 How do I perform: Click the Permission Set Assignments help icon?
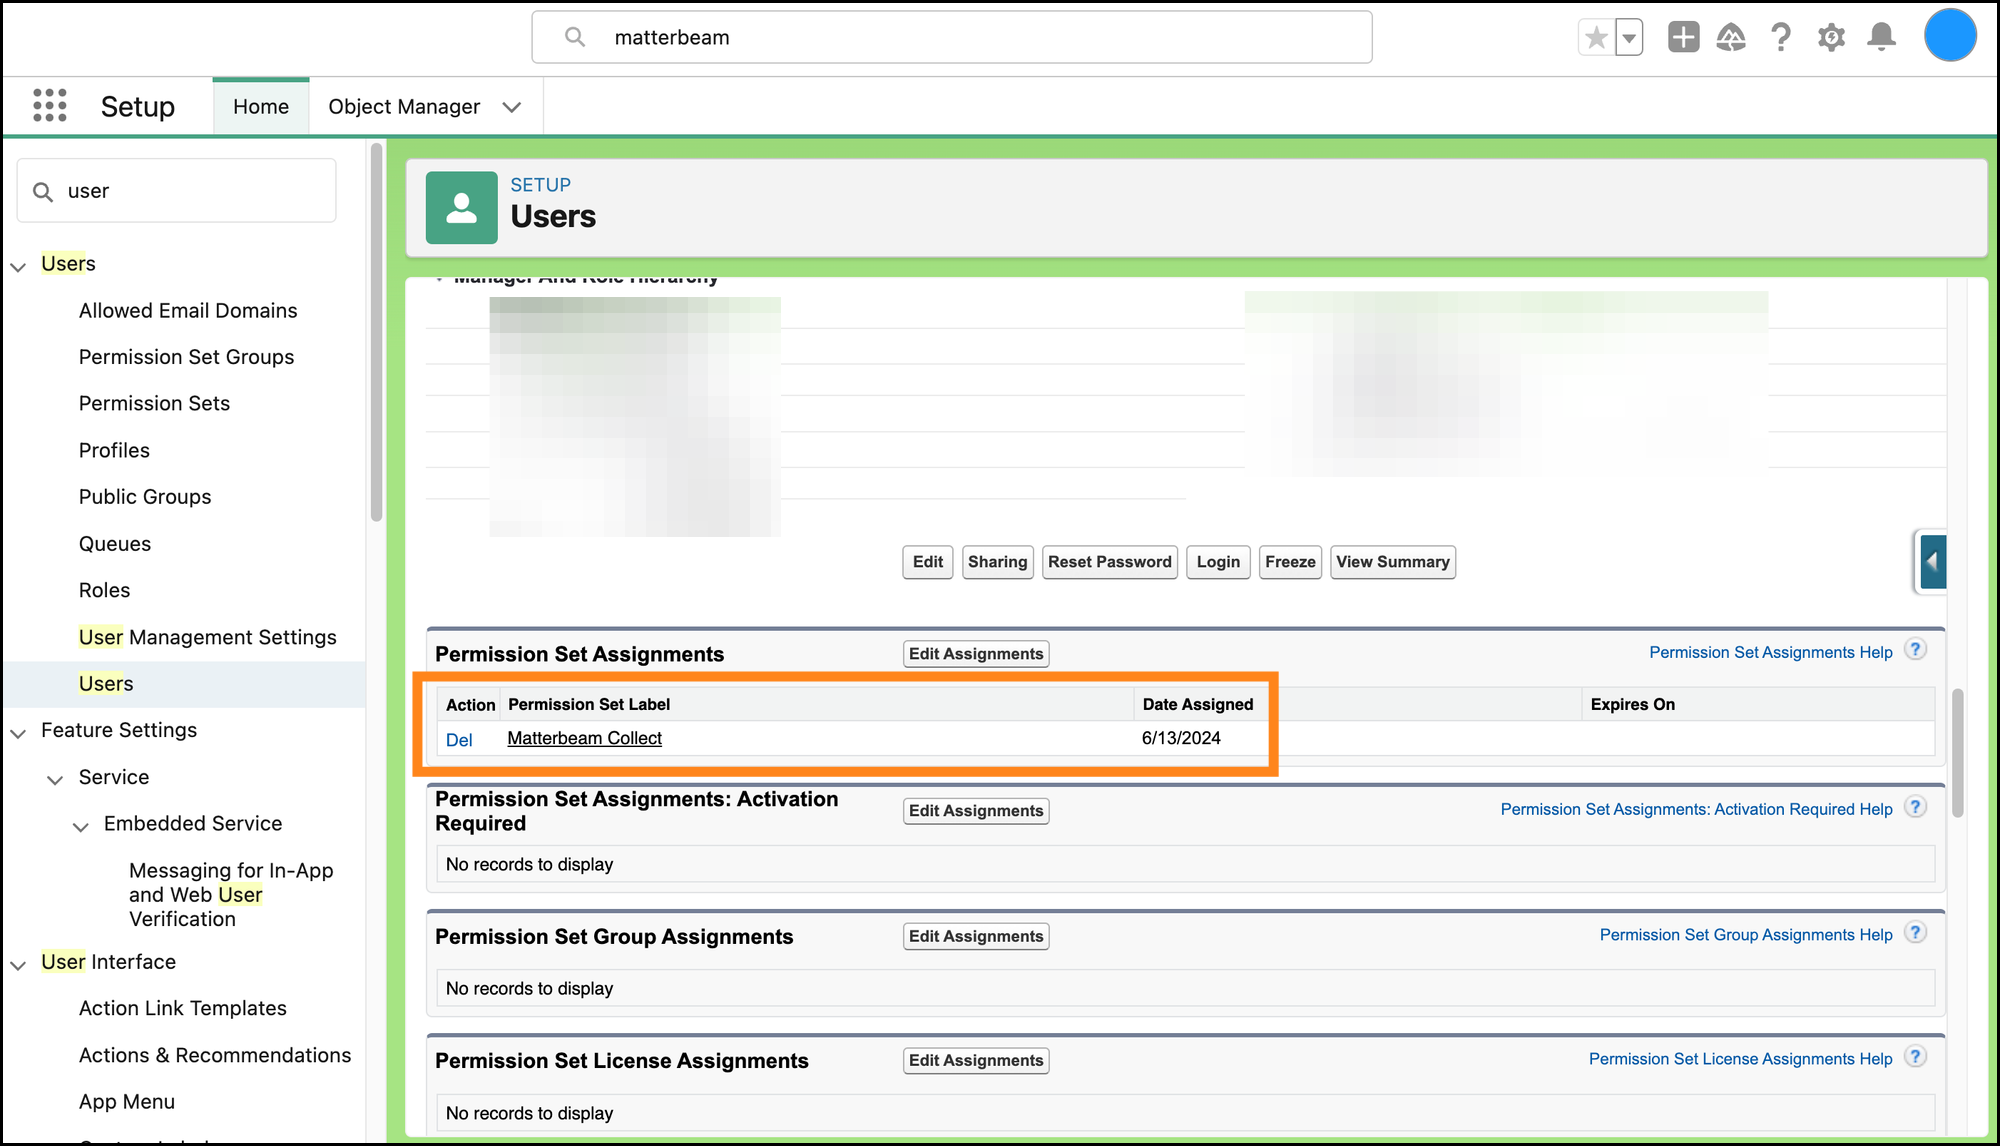point(1915,650)
